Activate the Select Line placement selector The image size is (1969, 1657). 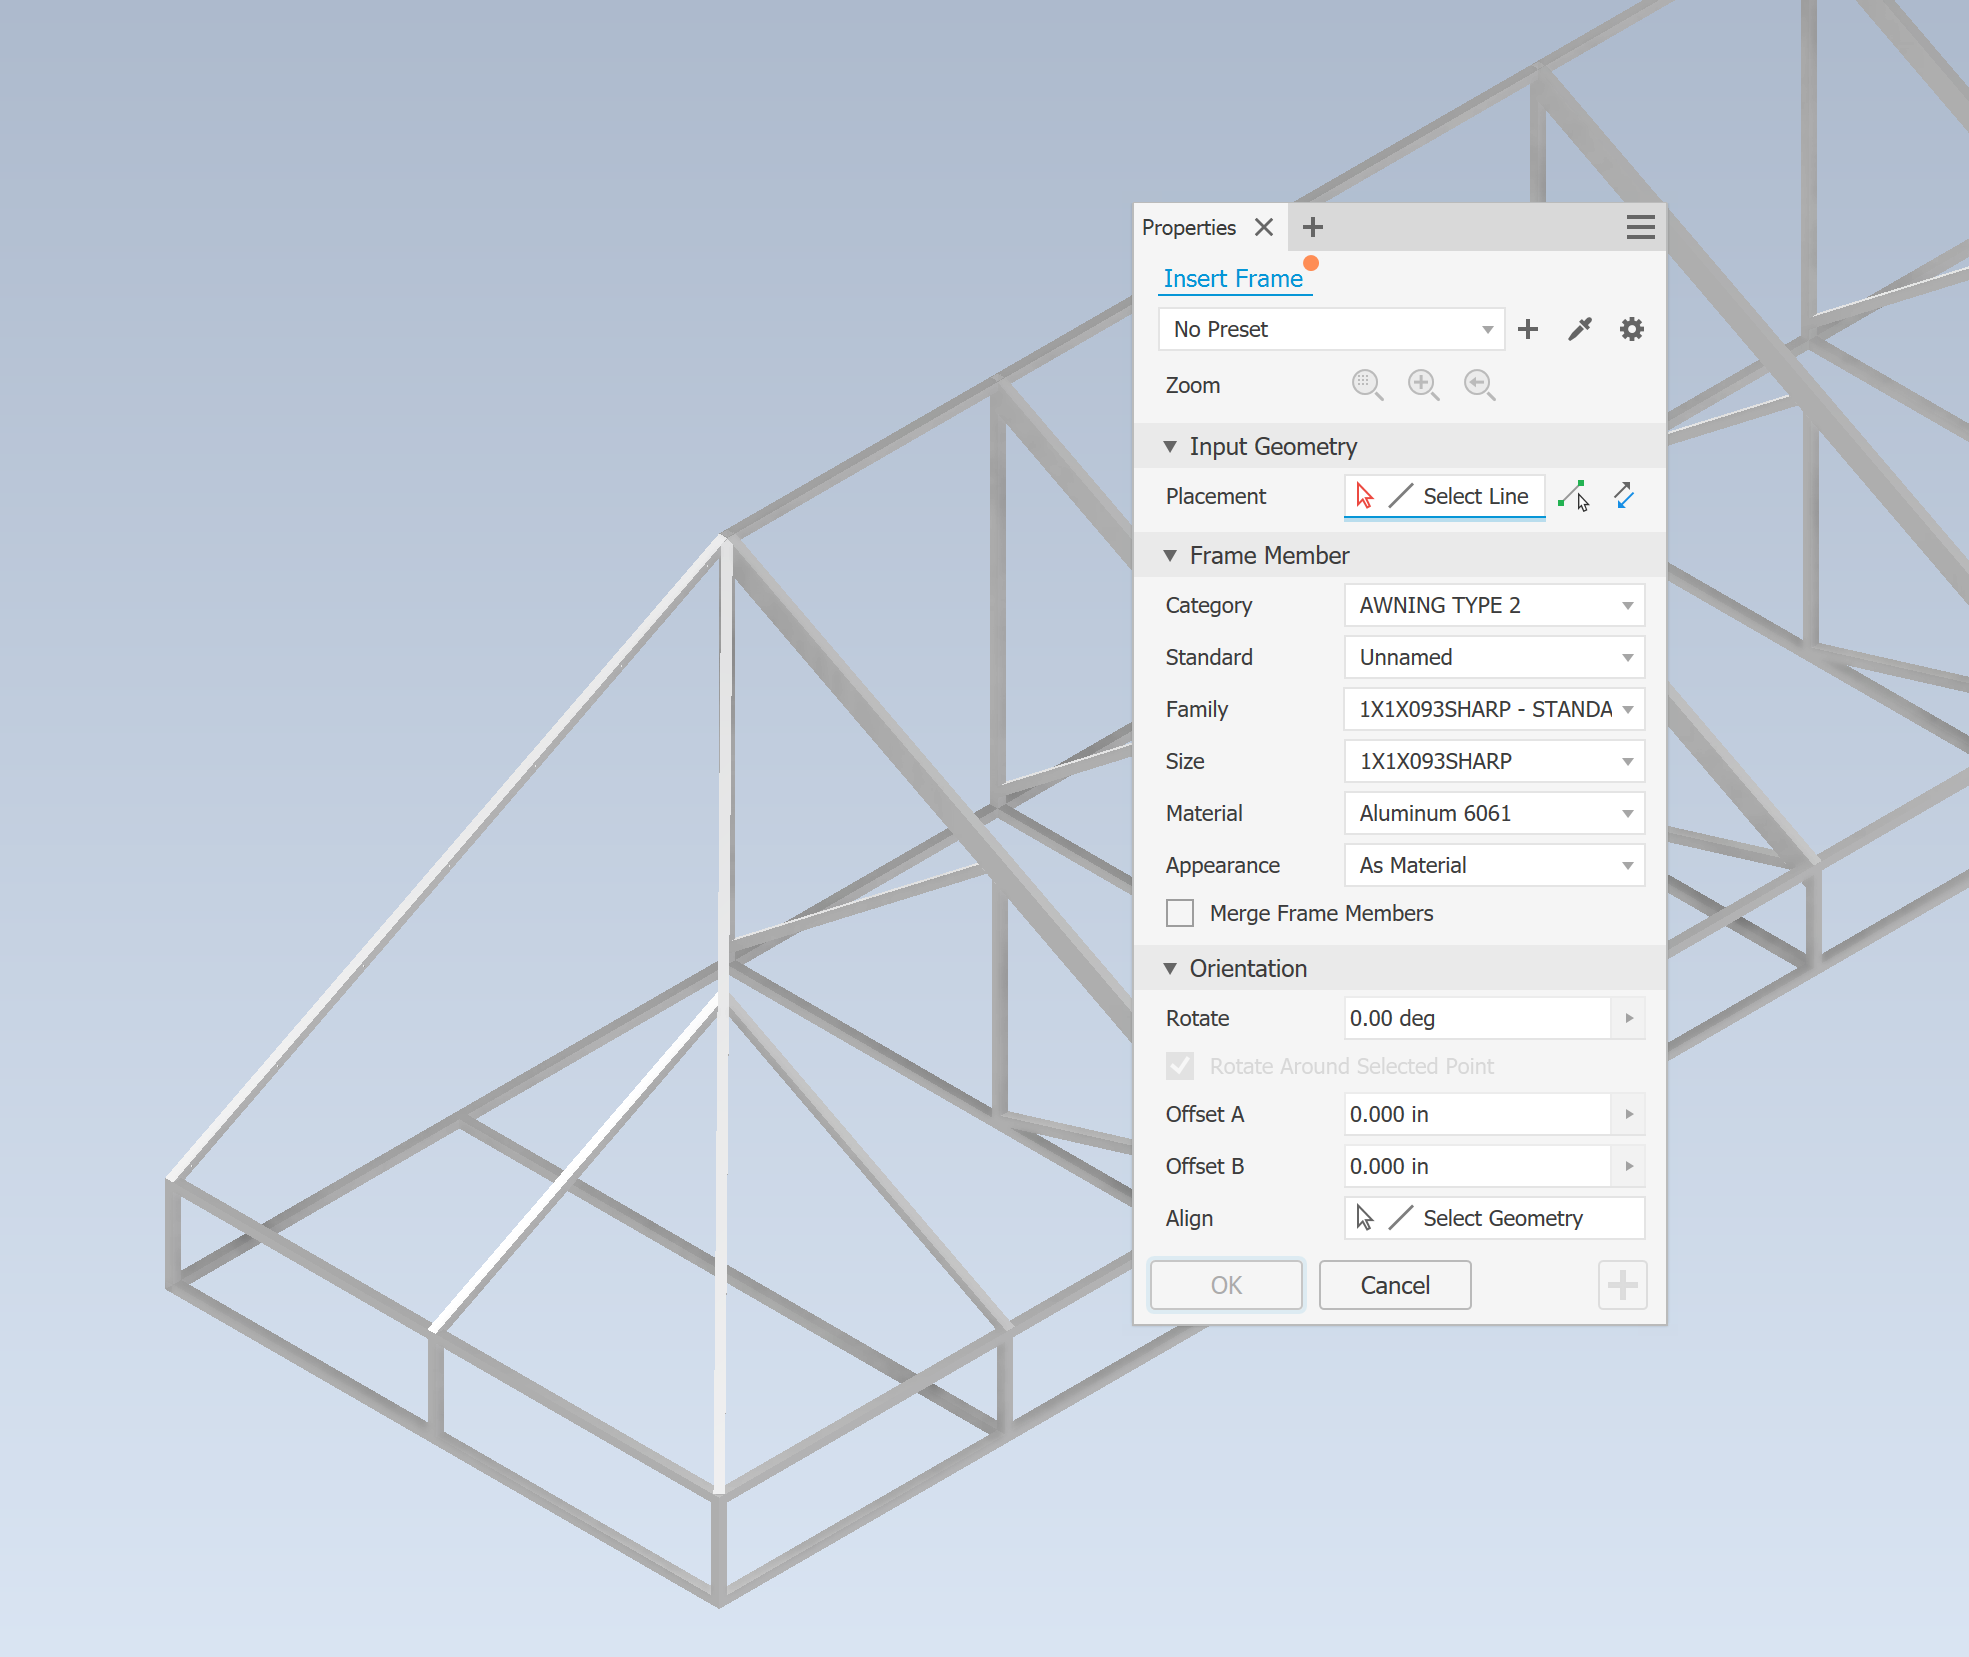point(1444,495)
